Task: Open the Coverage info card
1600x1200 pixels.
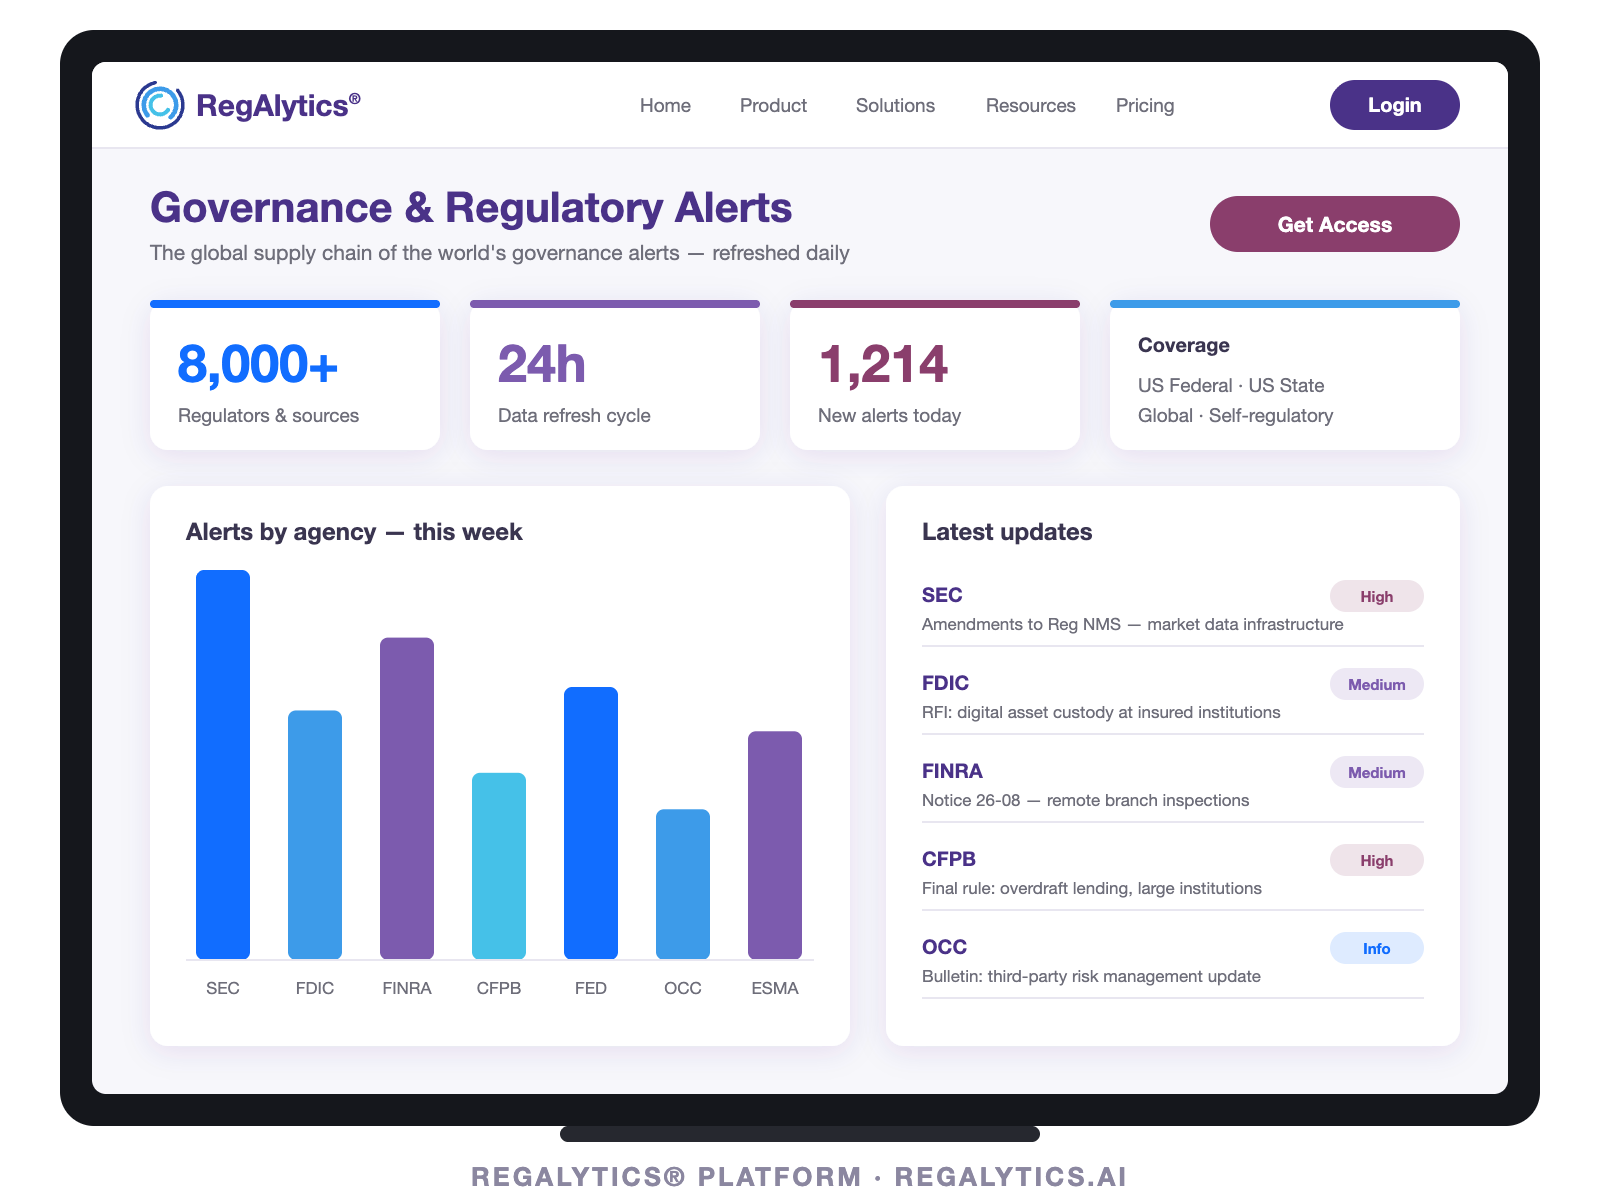Action: 1285,375
